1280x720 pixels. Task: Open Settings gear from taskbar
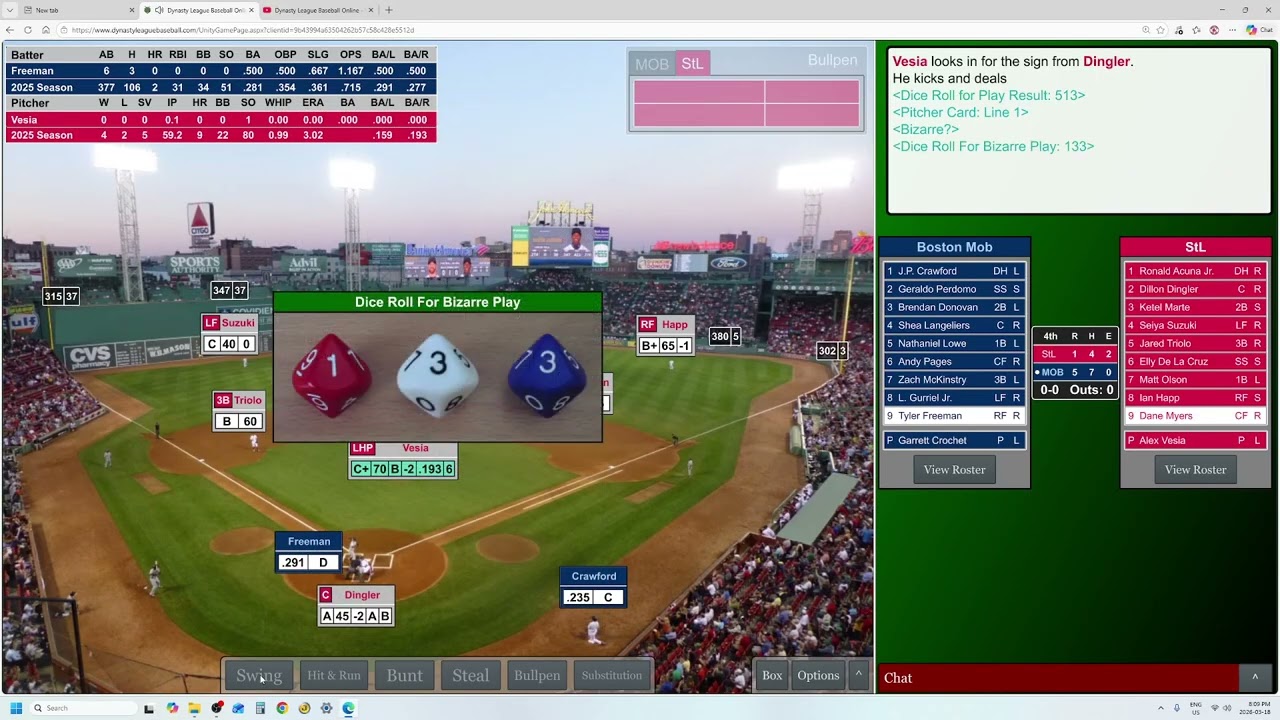326,708
